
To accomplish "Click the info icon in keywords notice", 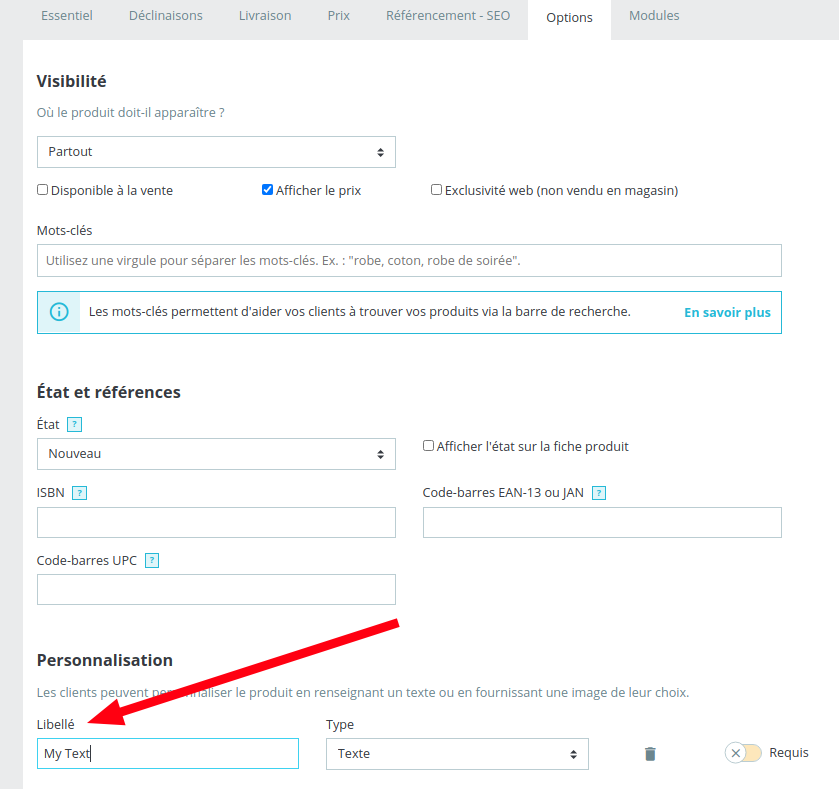I will (59, 312).
